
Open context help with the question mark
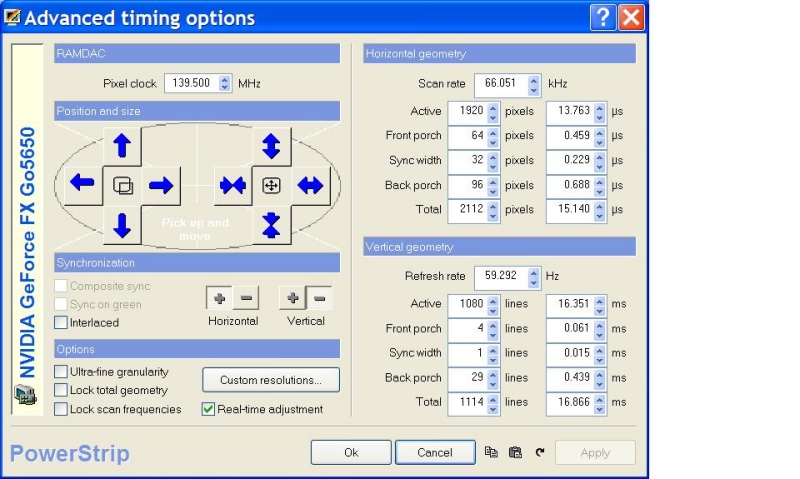[x=603, y=18]
